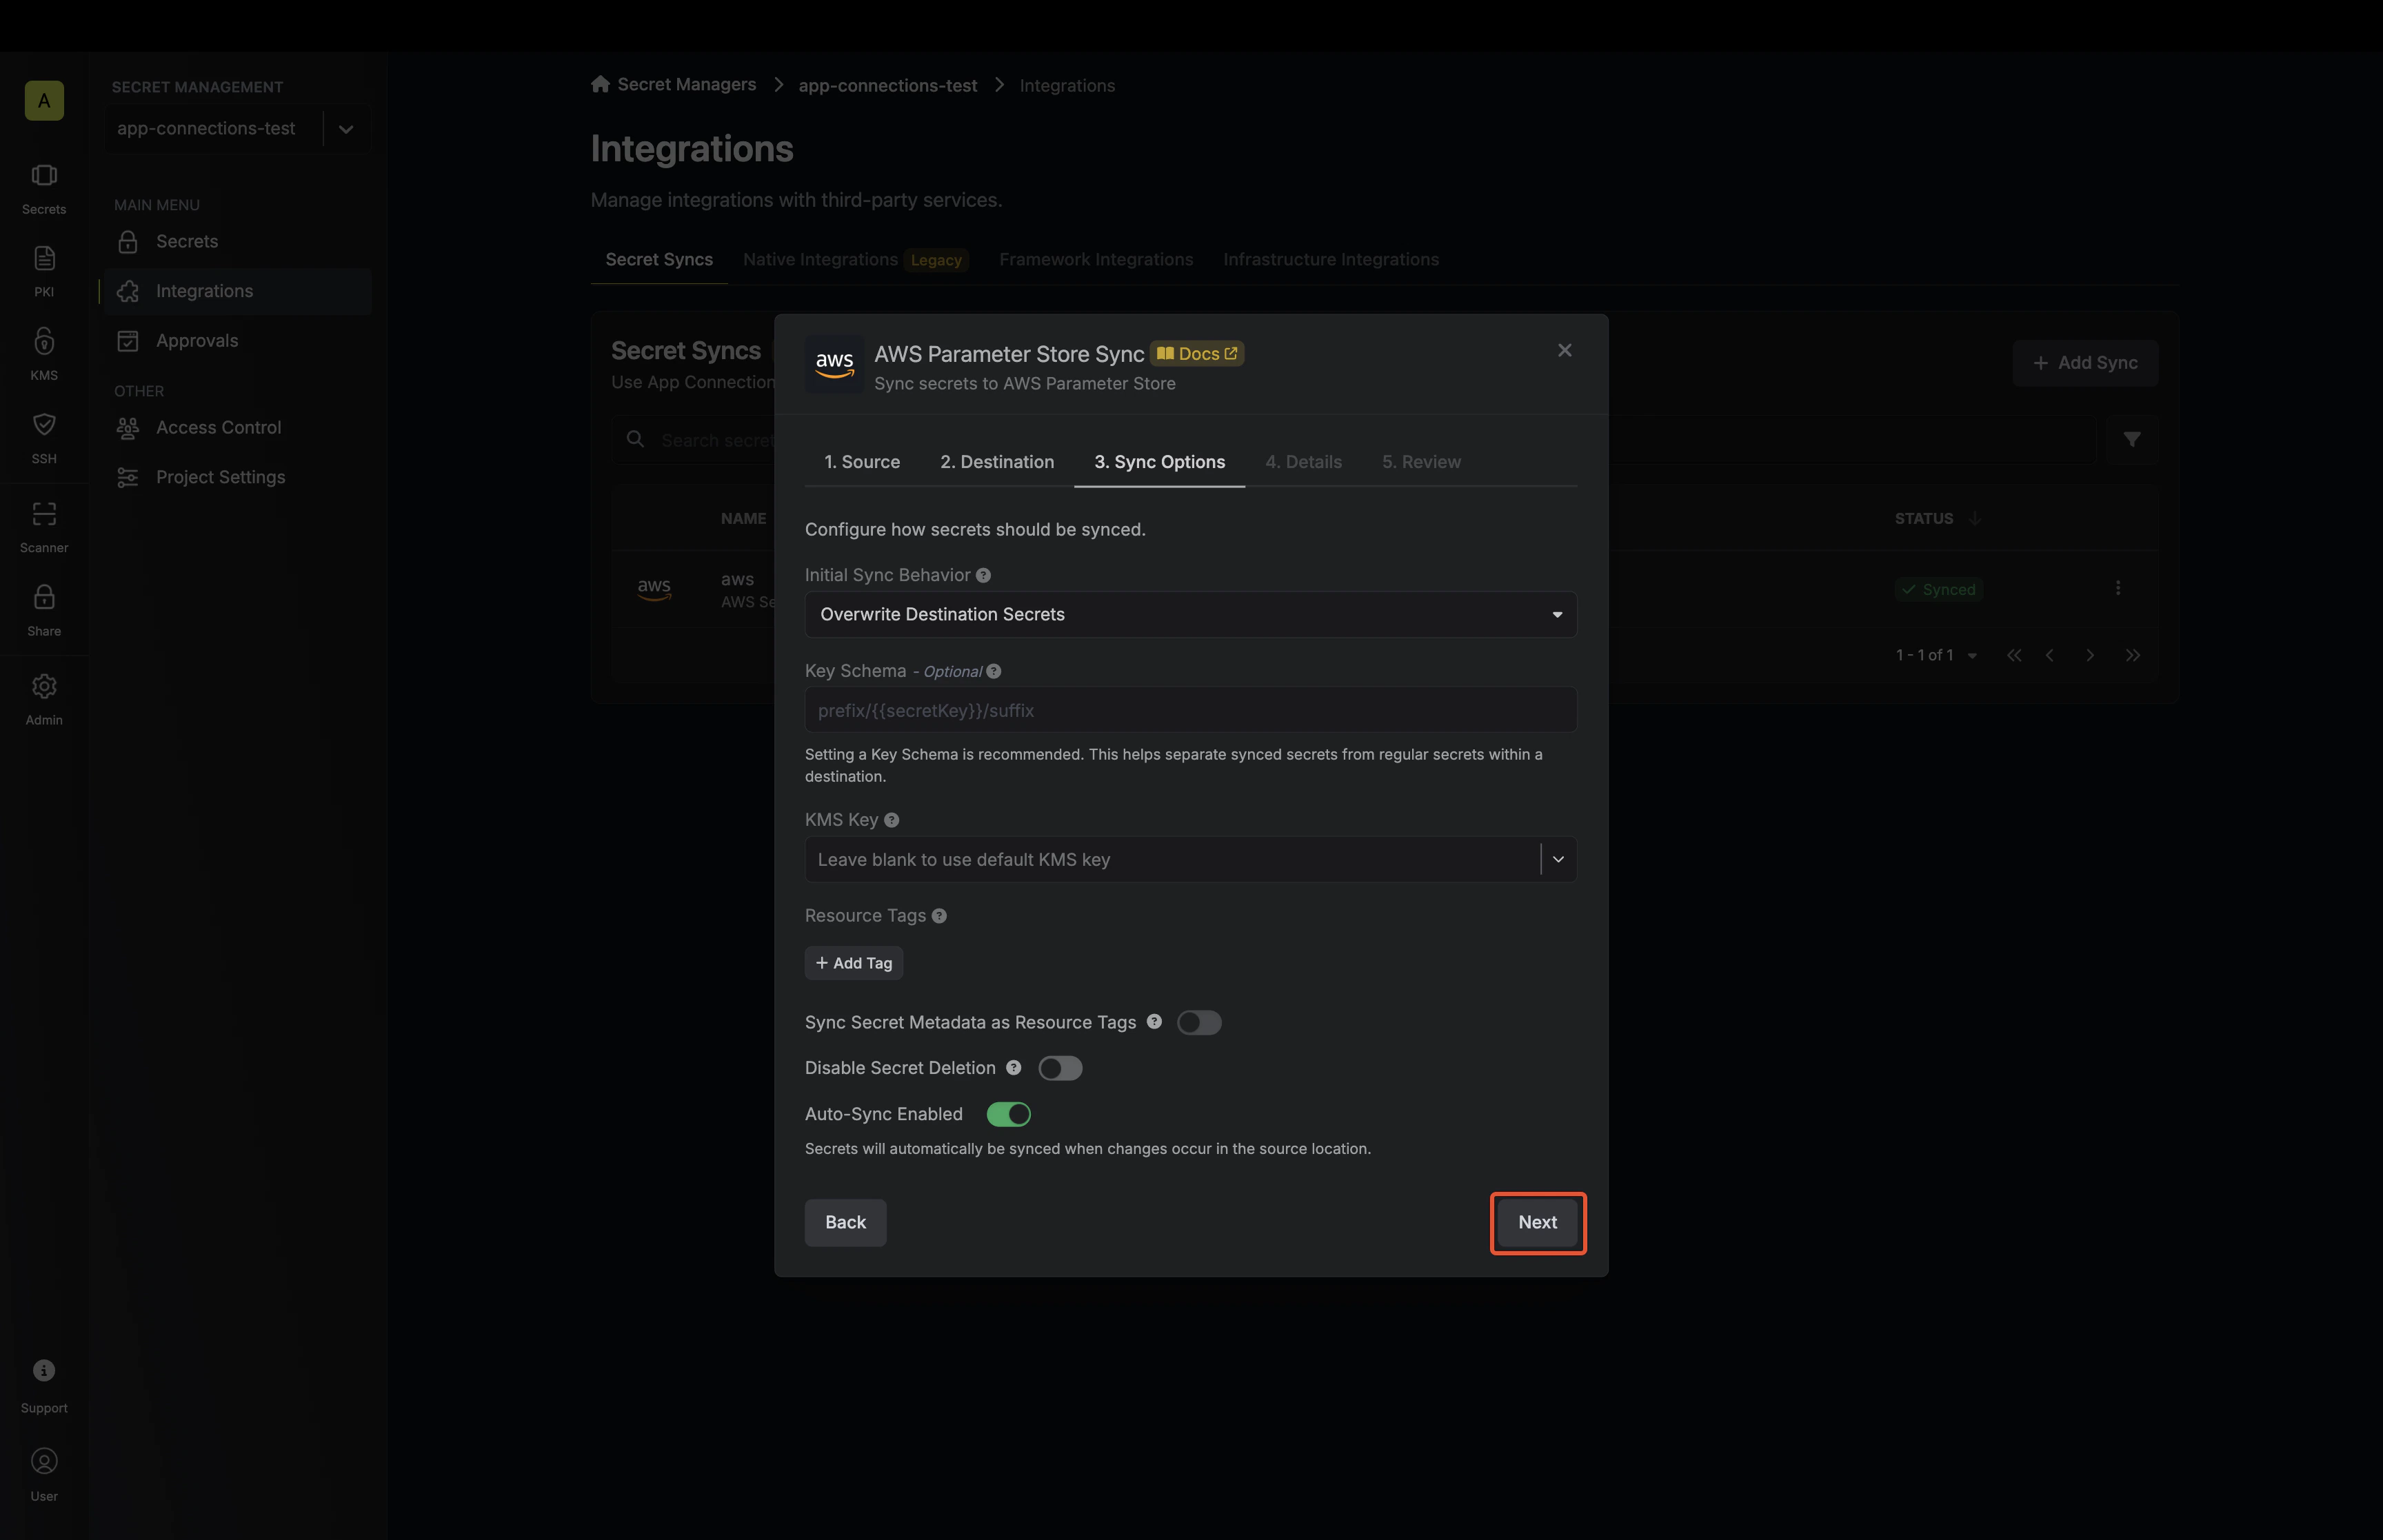This screenshot has height=1540, width=2383.
Task: Open Approvals in the main menu
Action: point(237,341)
